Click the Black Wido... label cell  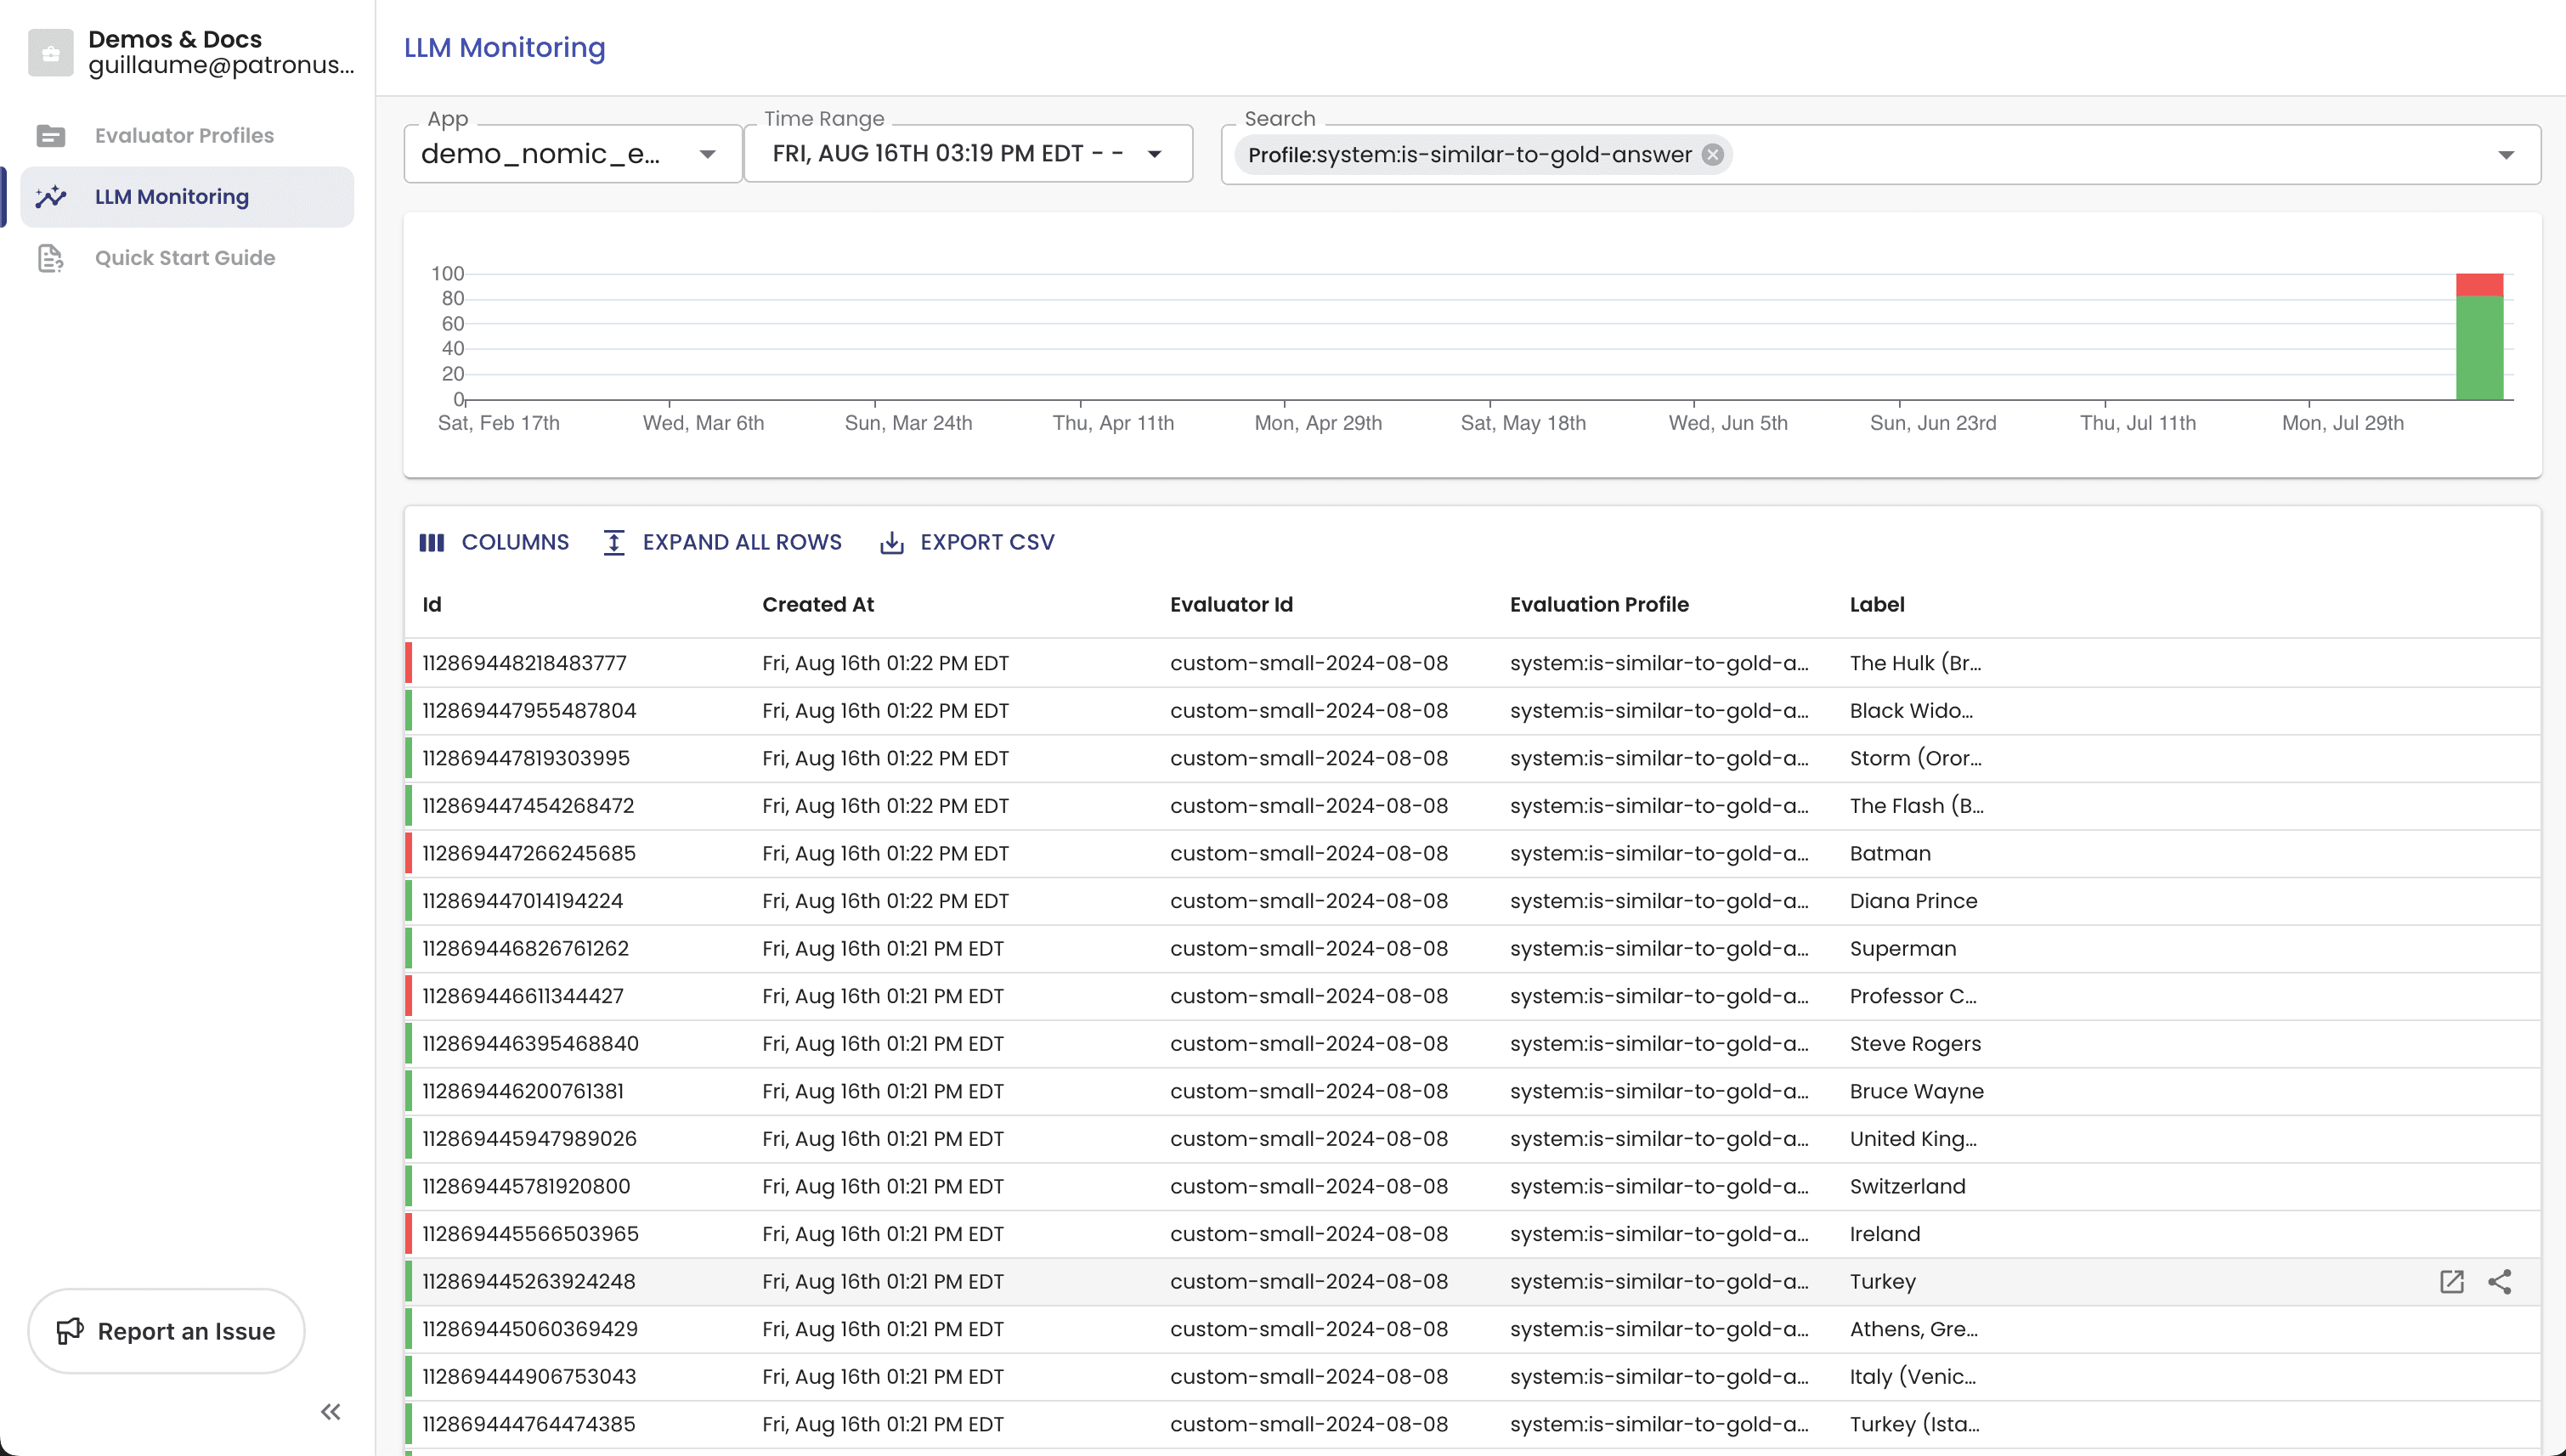[x=1911, y=710]
